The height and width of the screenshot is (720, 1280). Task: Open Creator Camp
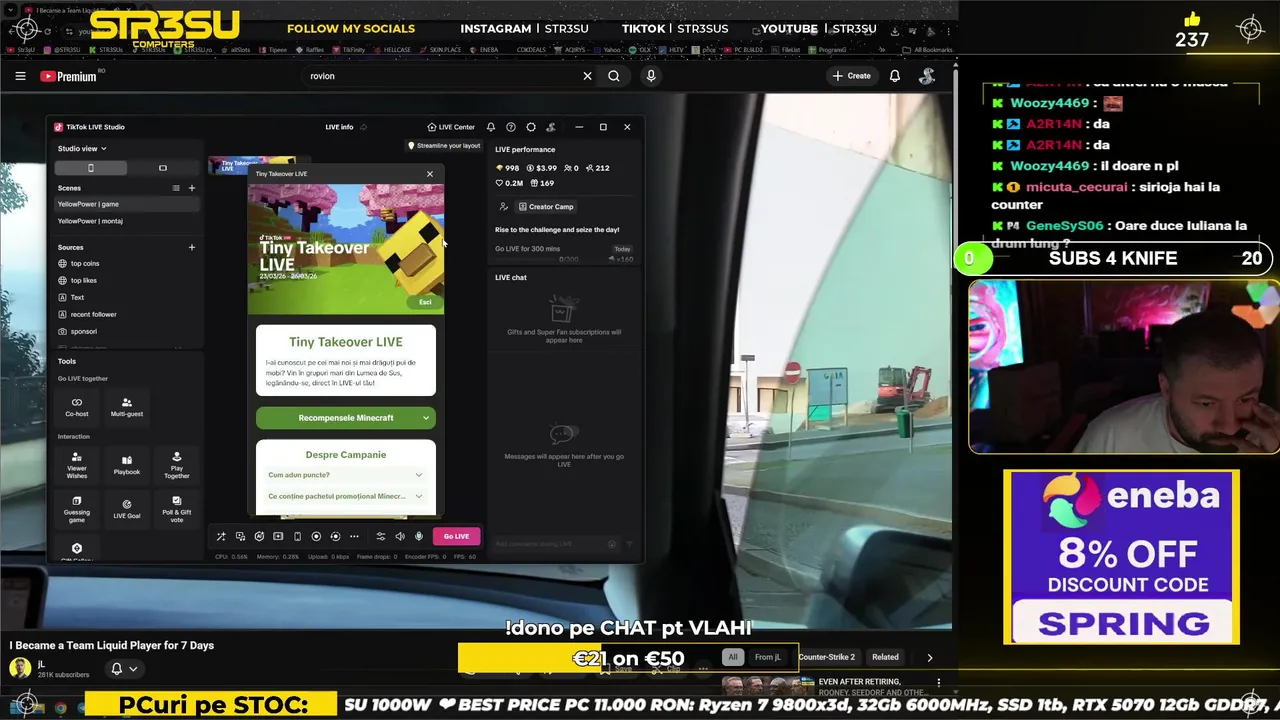point(546,207)
